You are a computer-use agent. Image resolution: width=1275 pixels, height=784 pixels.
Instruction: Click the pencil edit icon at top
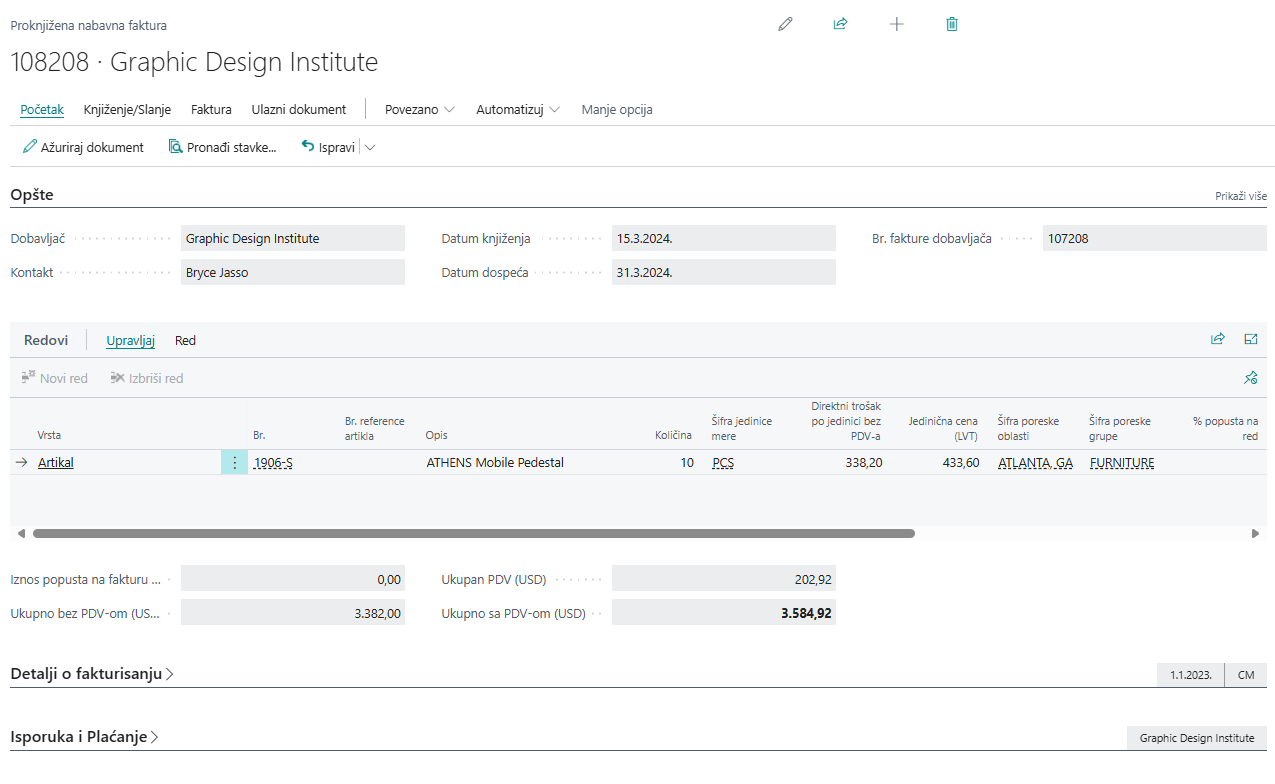pyautogui.click(x=785, y=24)
